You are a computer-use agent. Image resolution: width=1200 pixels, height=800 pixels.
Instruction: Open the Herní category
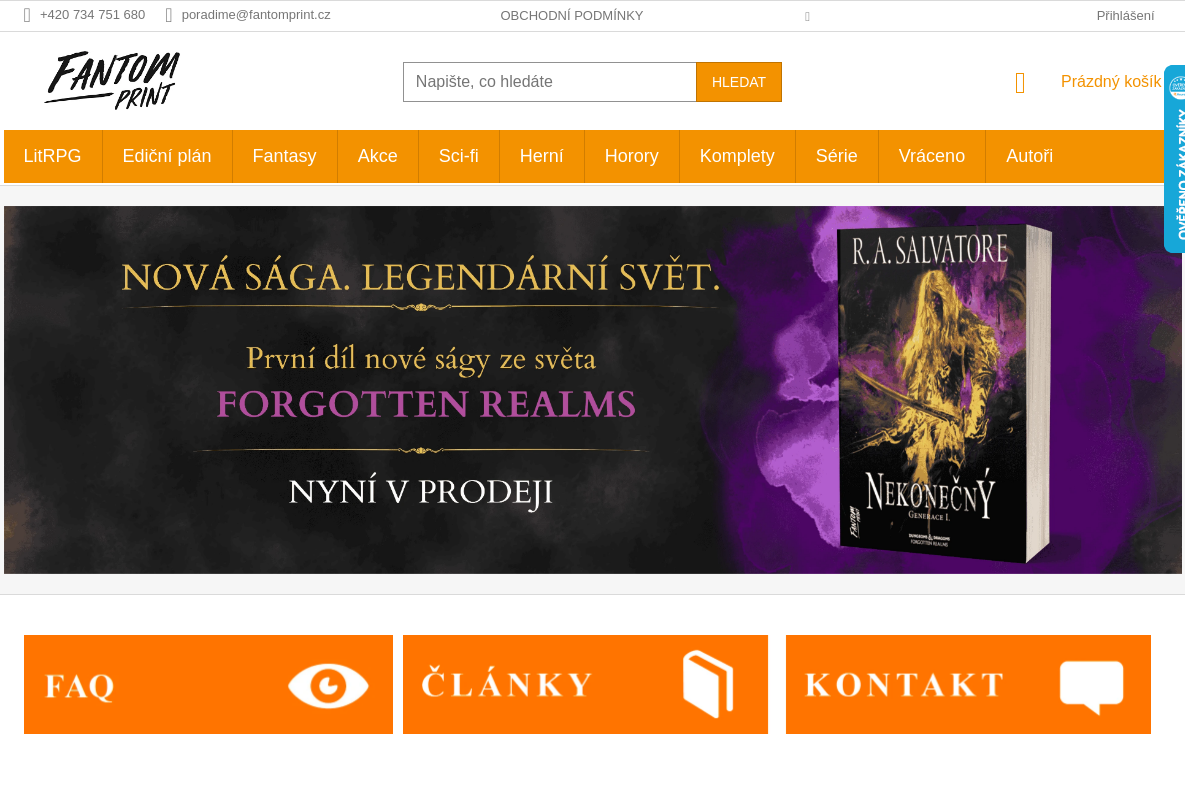(542, 156)
